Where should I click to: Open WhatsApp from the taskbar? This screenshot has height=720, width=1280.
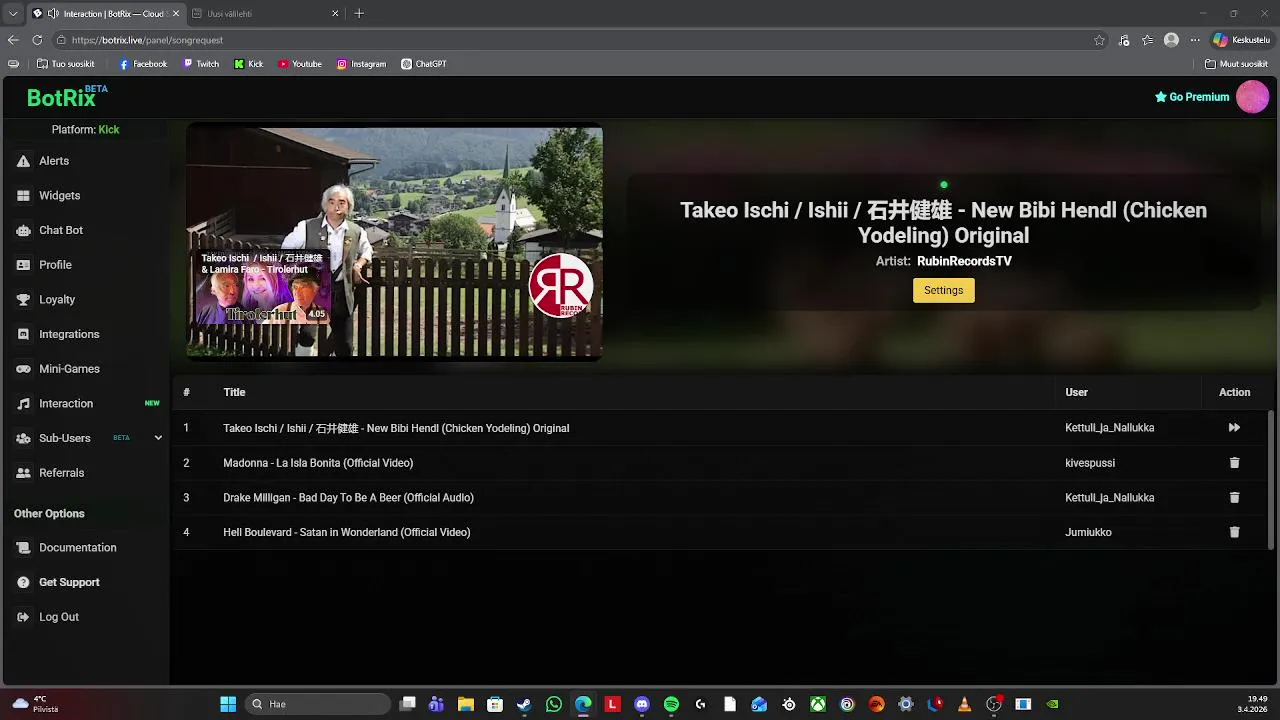point(554,704)
